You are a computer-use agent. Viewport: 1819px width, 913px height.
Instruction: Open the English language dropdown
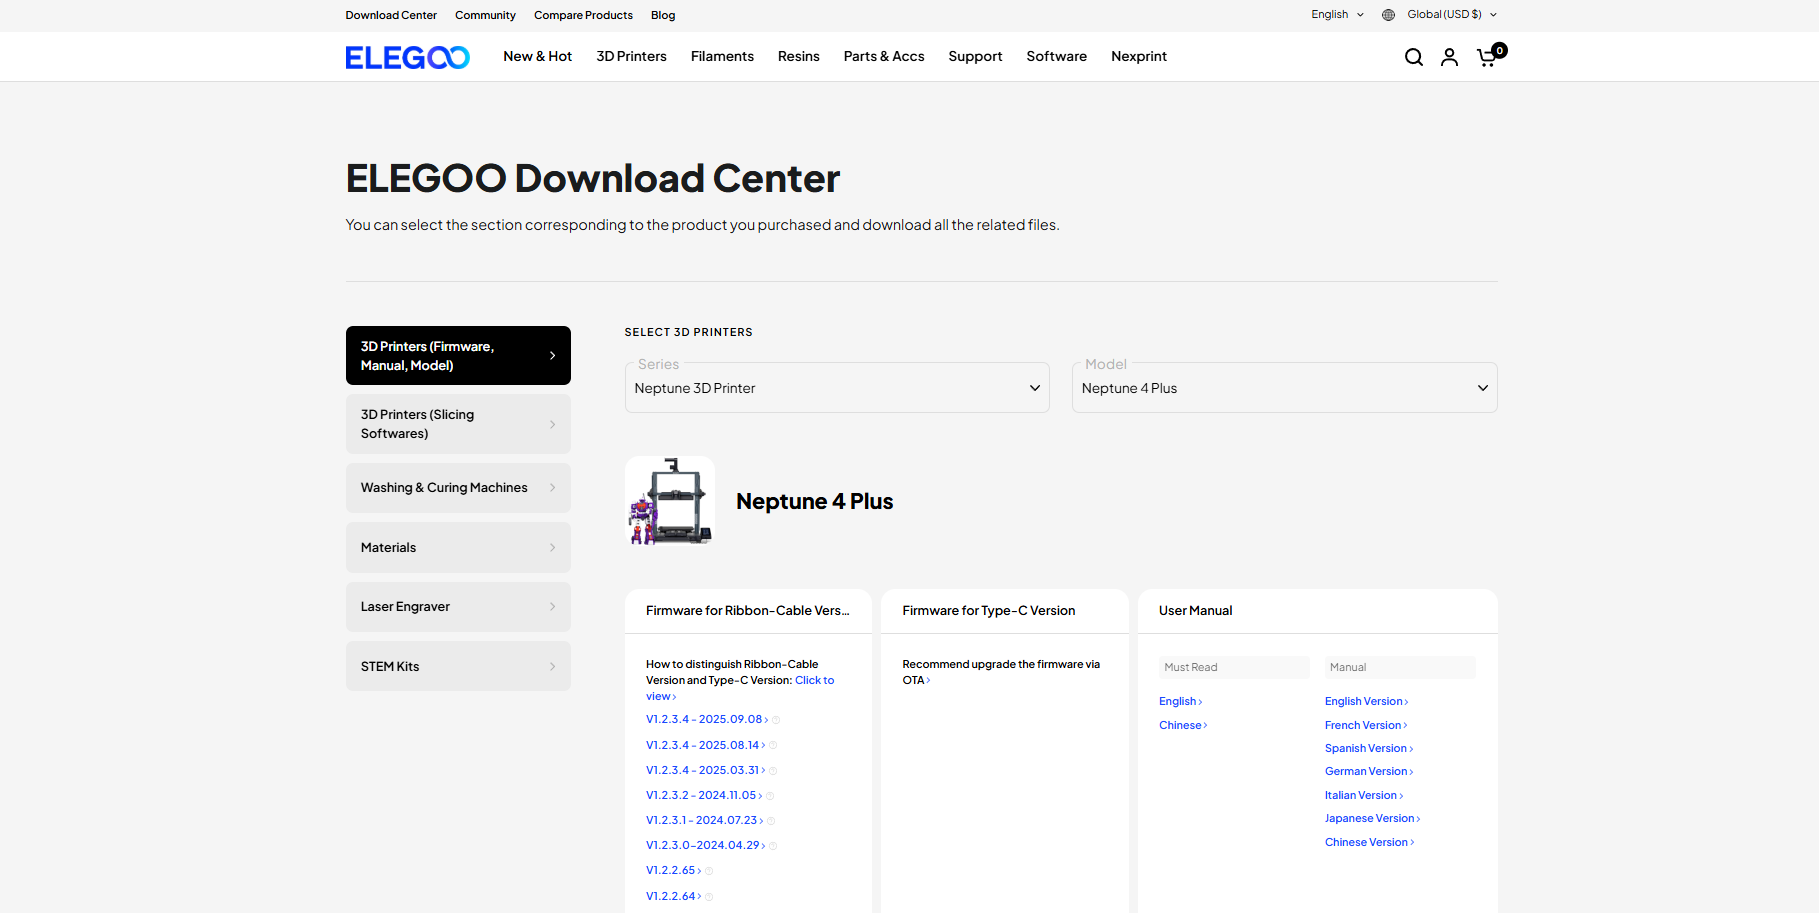tap(1337, 15)
